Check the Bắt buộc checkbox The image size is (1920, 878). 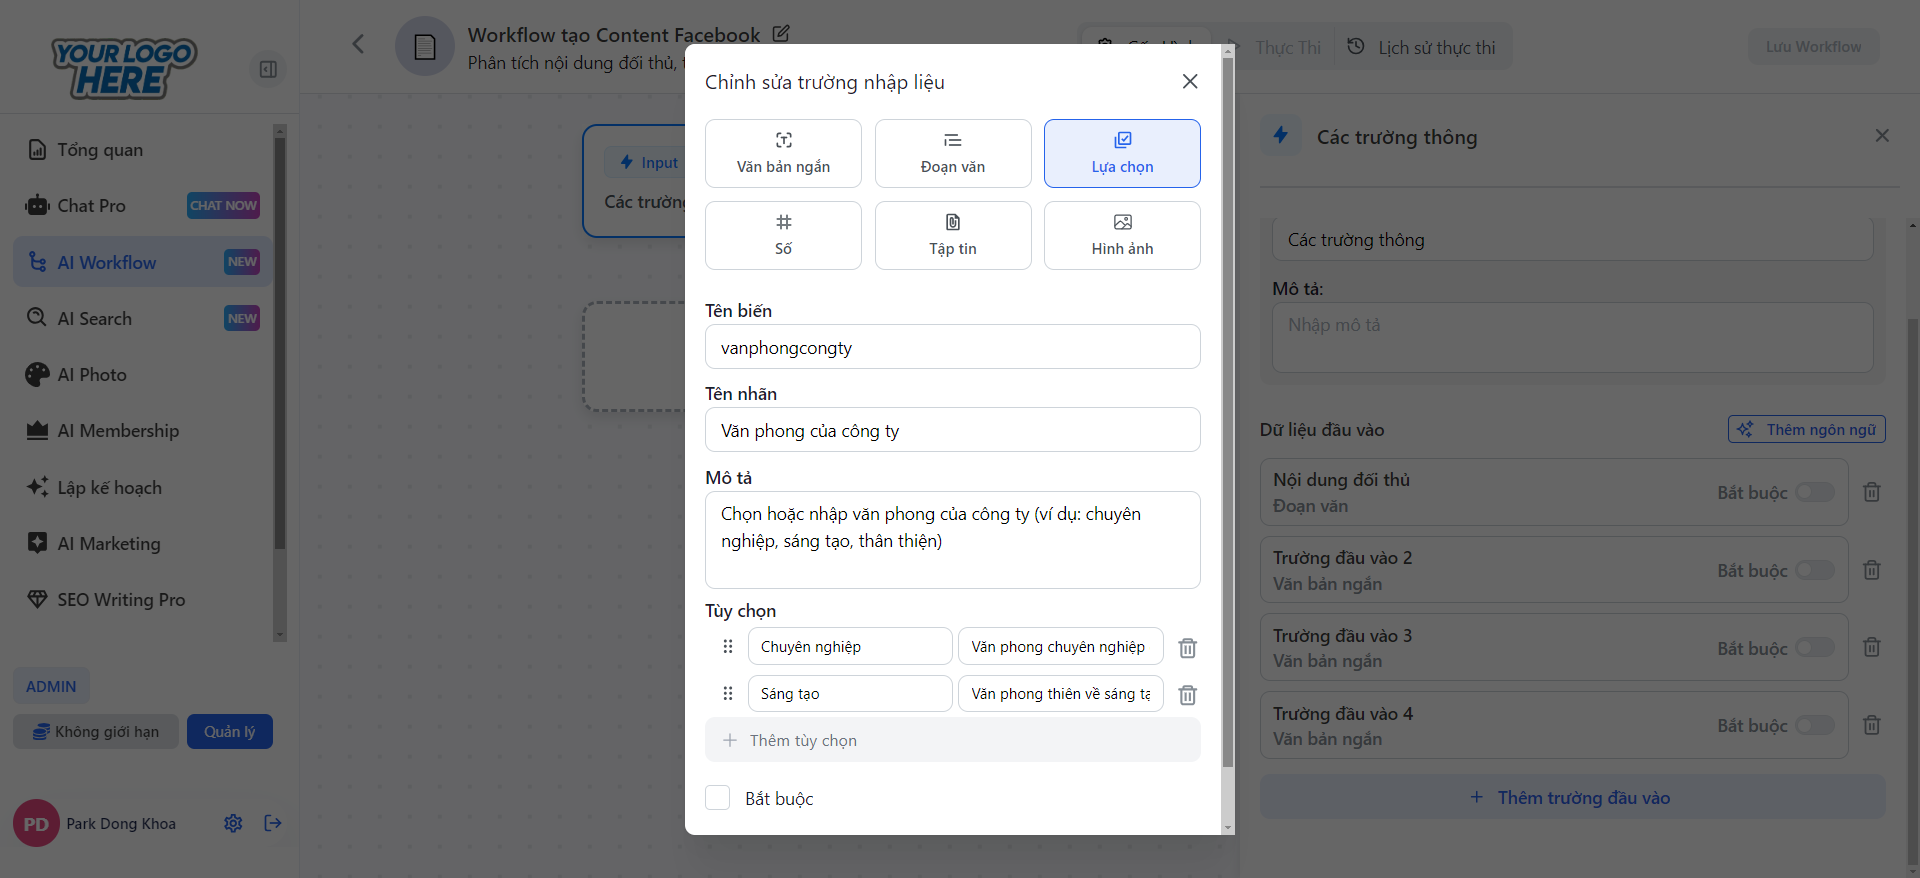pyautogui.click(x=718, y=798)
